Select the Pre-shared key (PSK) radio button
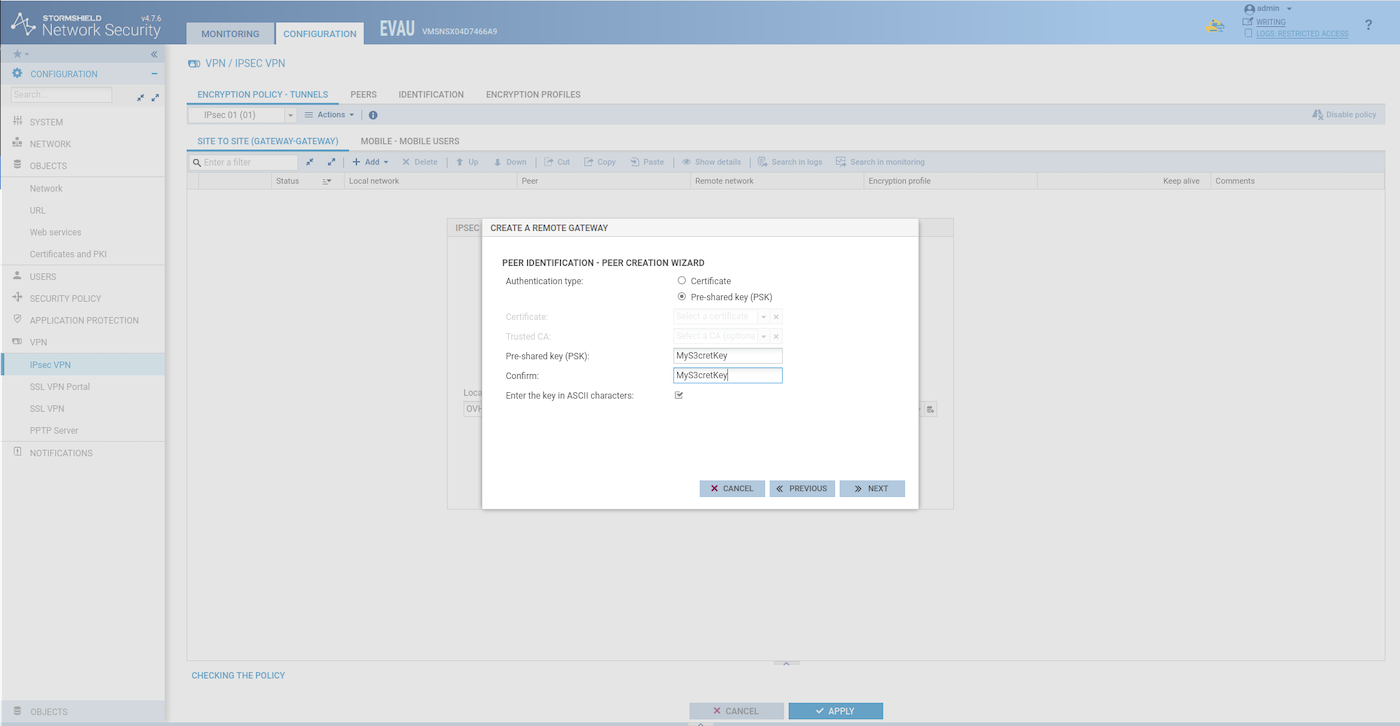Screen dimensions: 1400x726 pos(682,297)
